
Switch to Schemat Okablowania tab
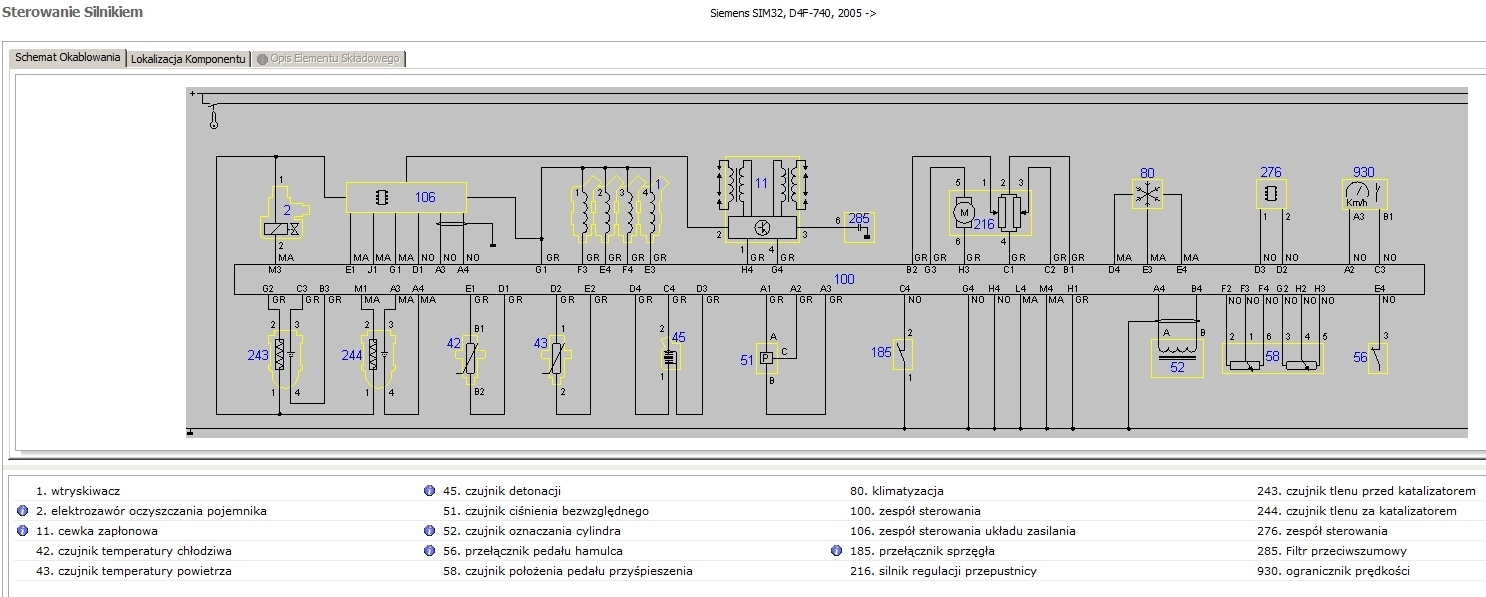(x=68, y=58)
